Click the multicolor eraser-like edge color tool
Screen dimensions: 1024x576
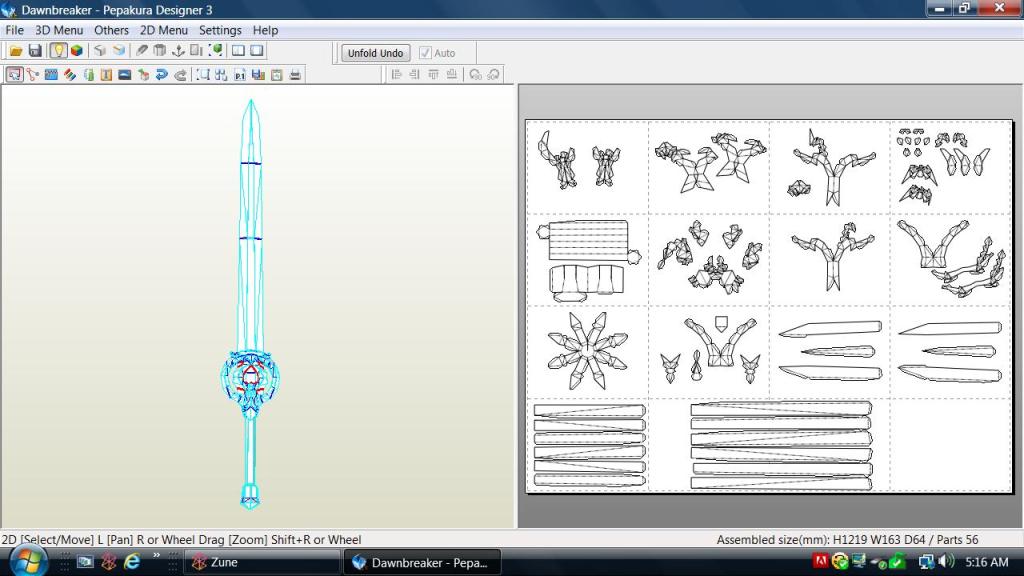click(x=70, y=75)
